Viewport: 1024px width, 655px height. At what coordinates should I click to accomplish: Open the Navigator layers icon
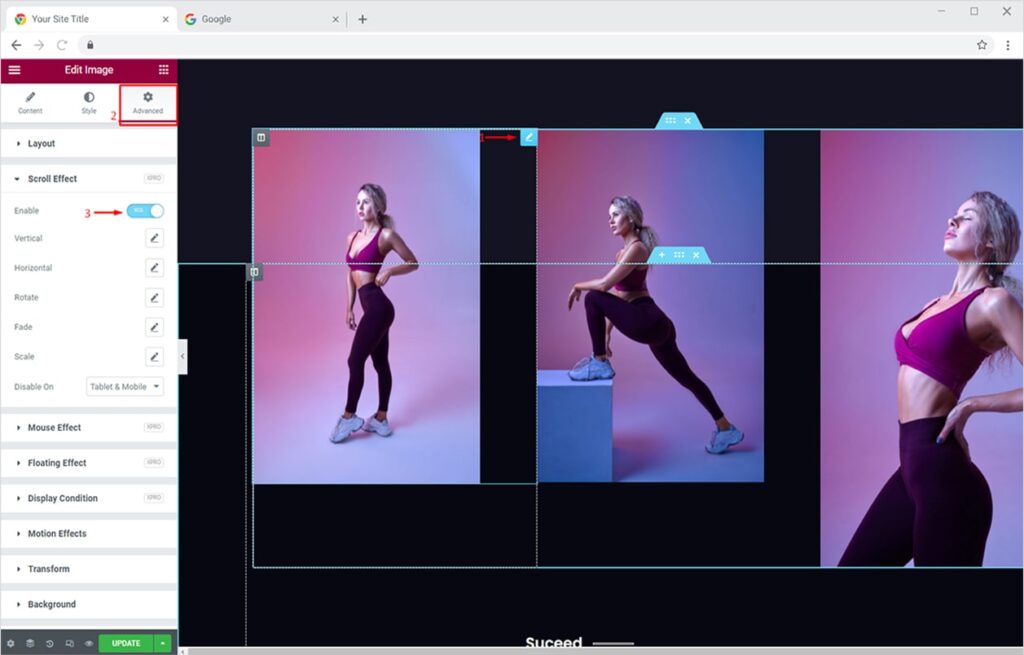(x=30, y=643)
